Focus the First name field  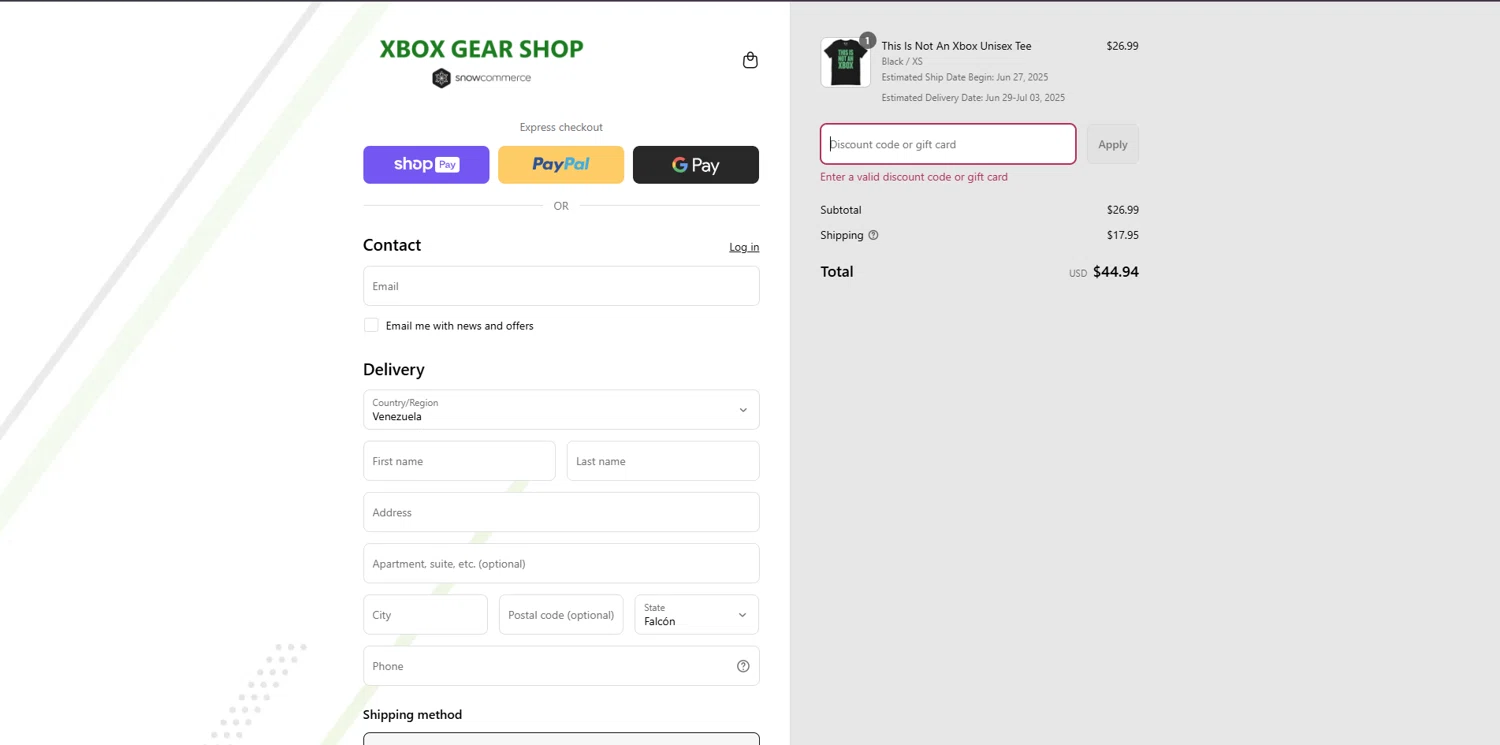tap(459, 461)
